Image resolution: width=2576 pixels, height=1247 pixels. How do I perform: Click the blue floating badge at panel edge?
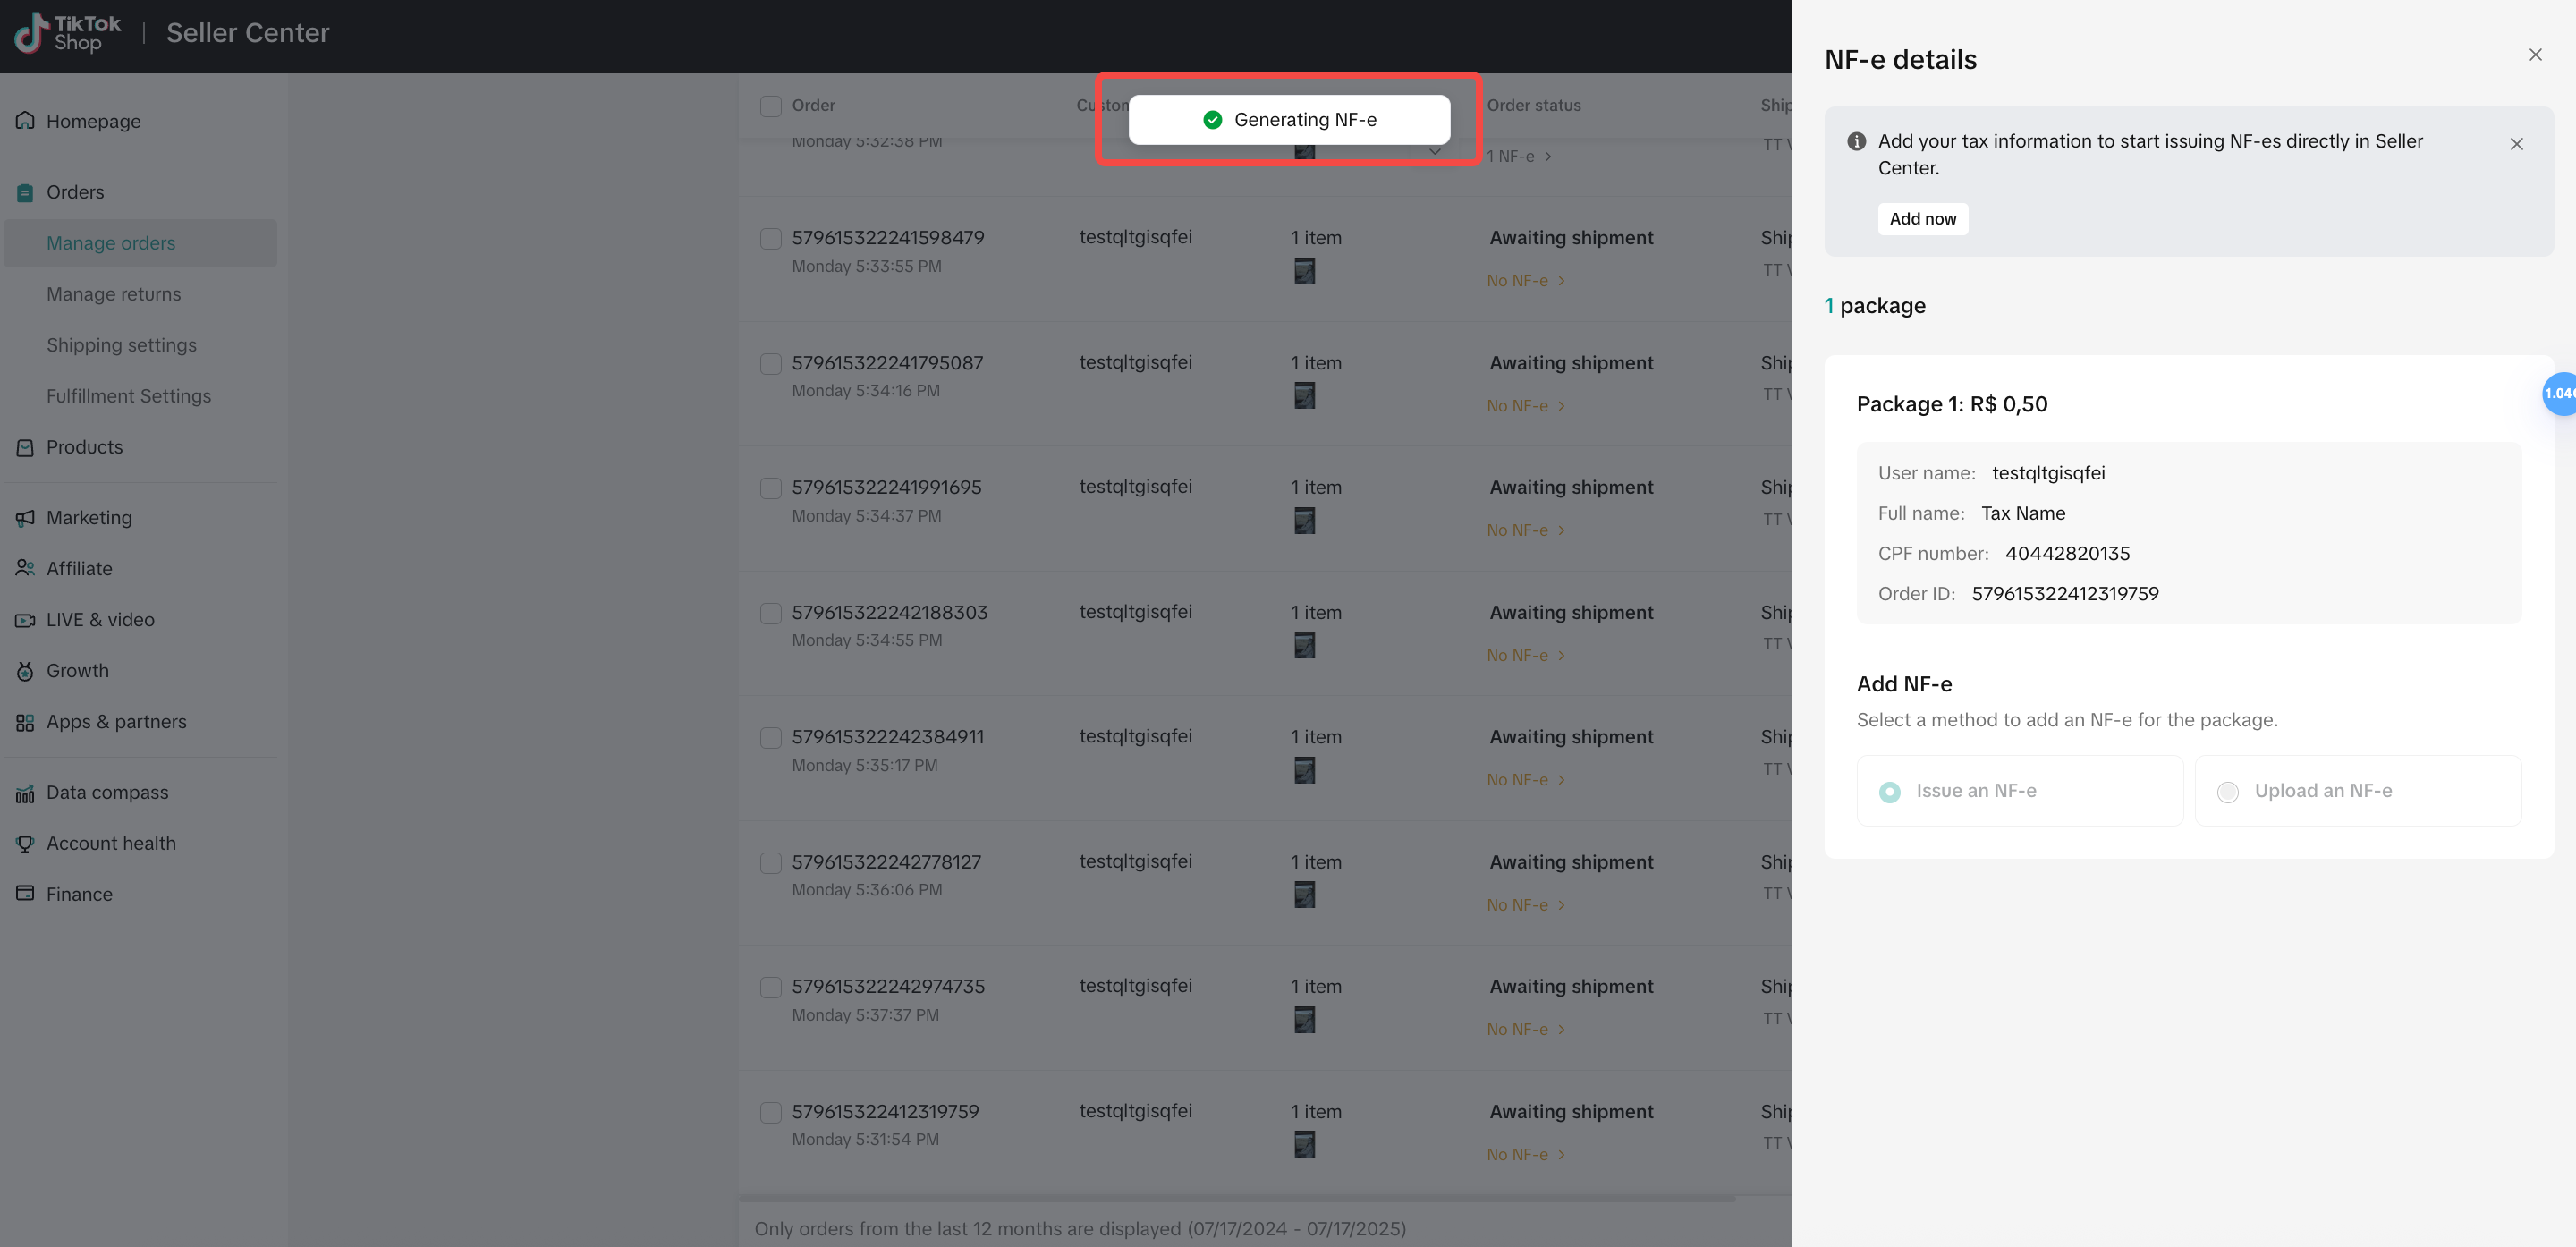pyautogui.click(x=2559, y=393)
